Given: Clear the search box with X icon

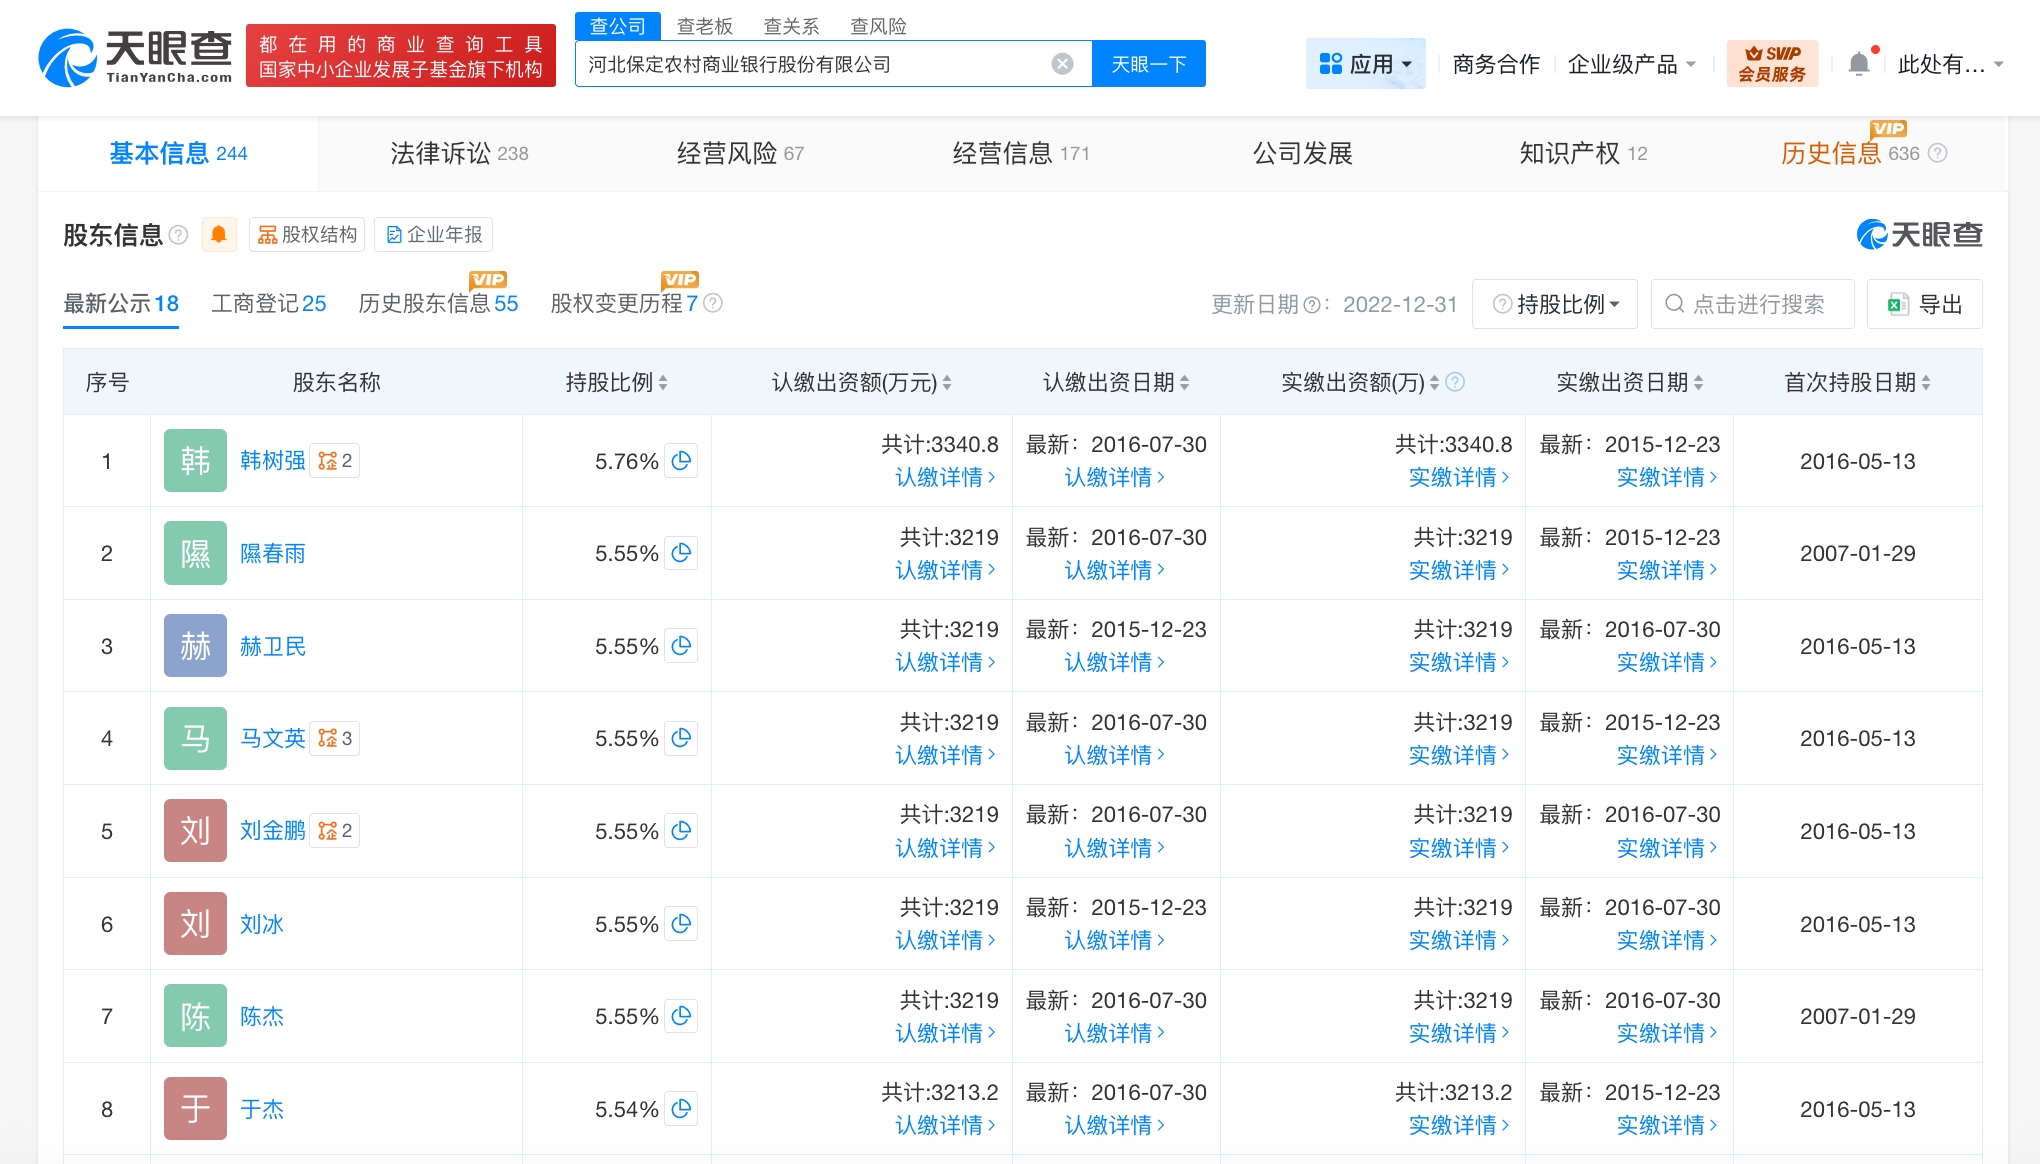Looking at the screenshot, I should click(1062, 64).
